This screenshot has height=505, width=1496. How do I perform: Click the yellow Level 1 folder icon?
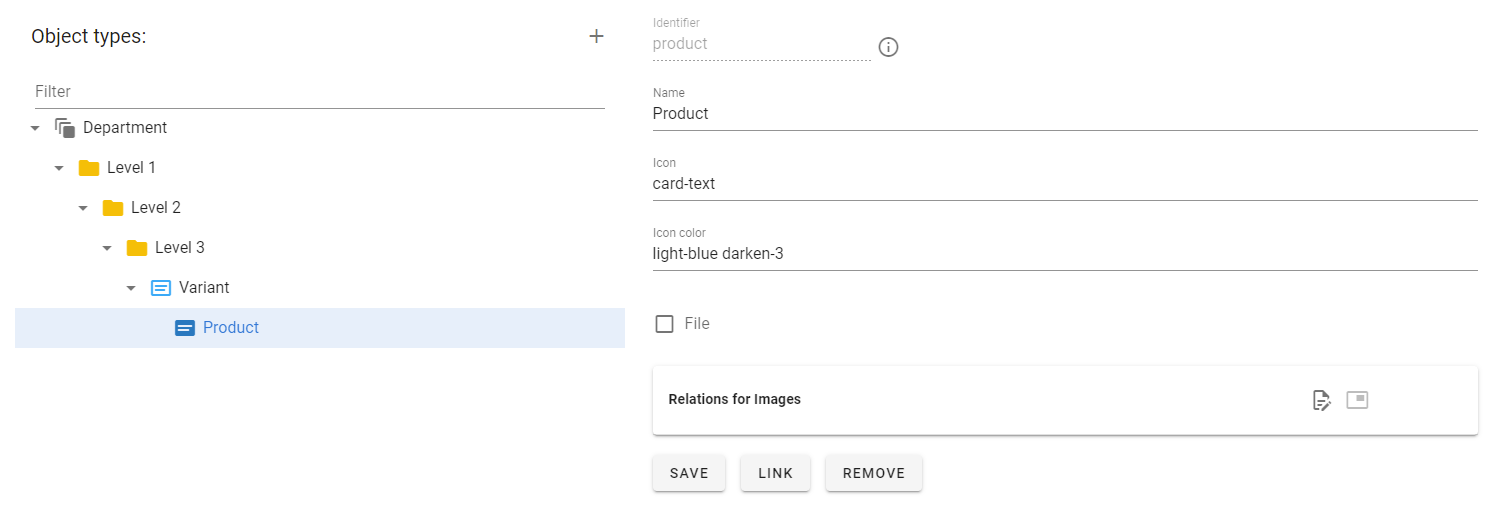tap(89, 168)
